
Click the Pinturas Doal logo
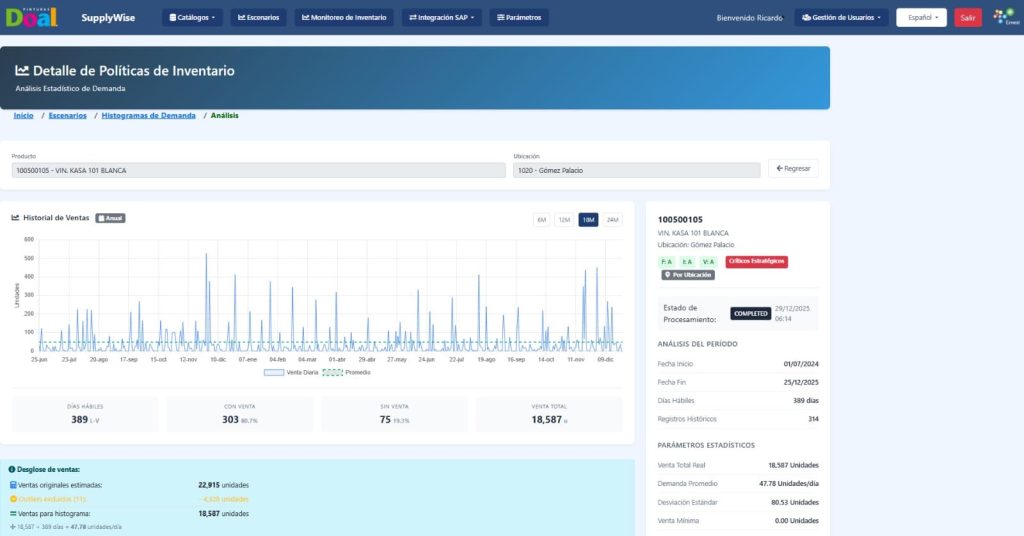tap(30, 17)
